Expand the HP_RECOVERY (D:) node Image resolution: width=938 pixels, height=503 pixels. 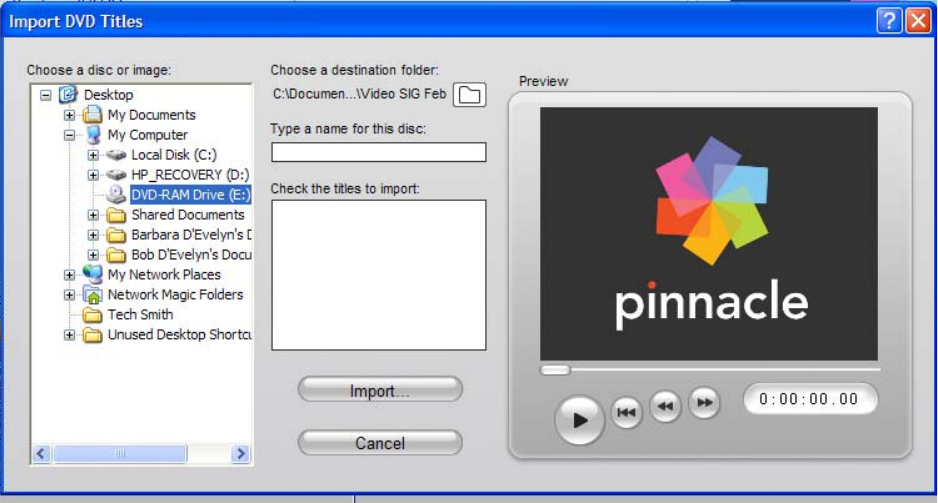pos(93,175)
